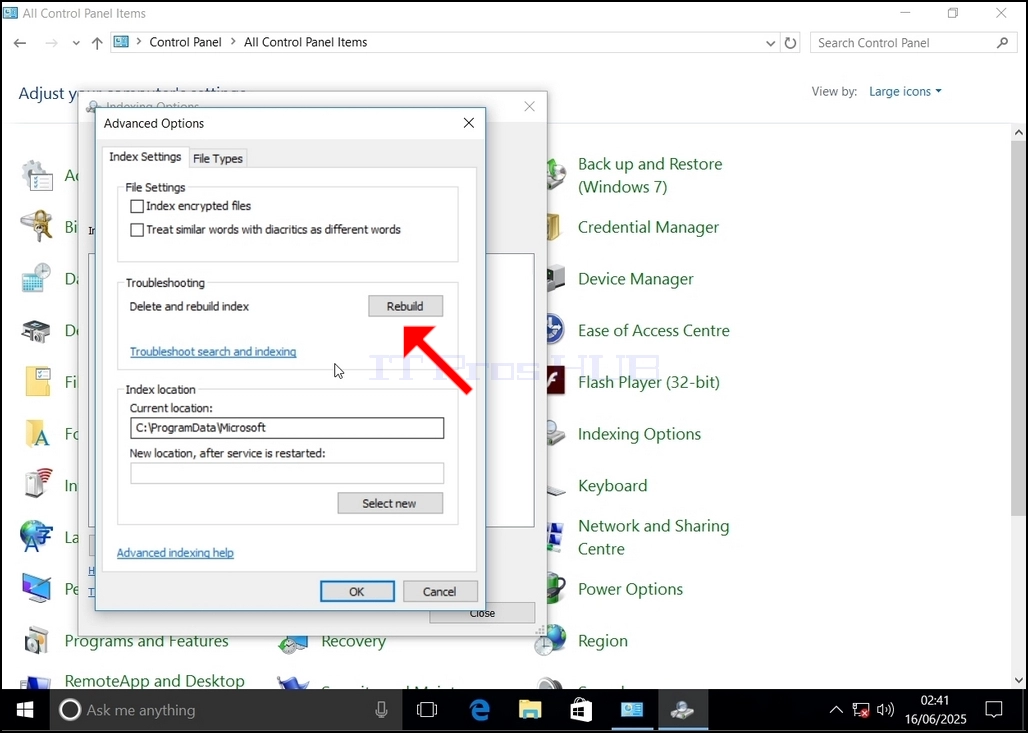Click the Cortana Ask me anything box
The height and width of the screenshot is (733, 1028).
[228, 710]
